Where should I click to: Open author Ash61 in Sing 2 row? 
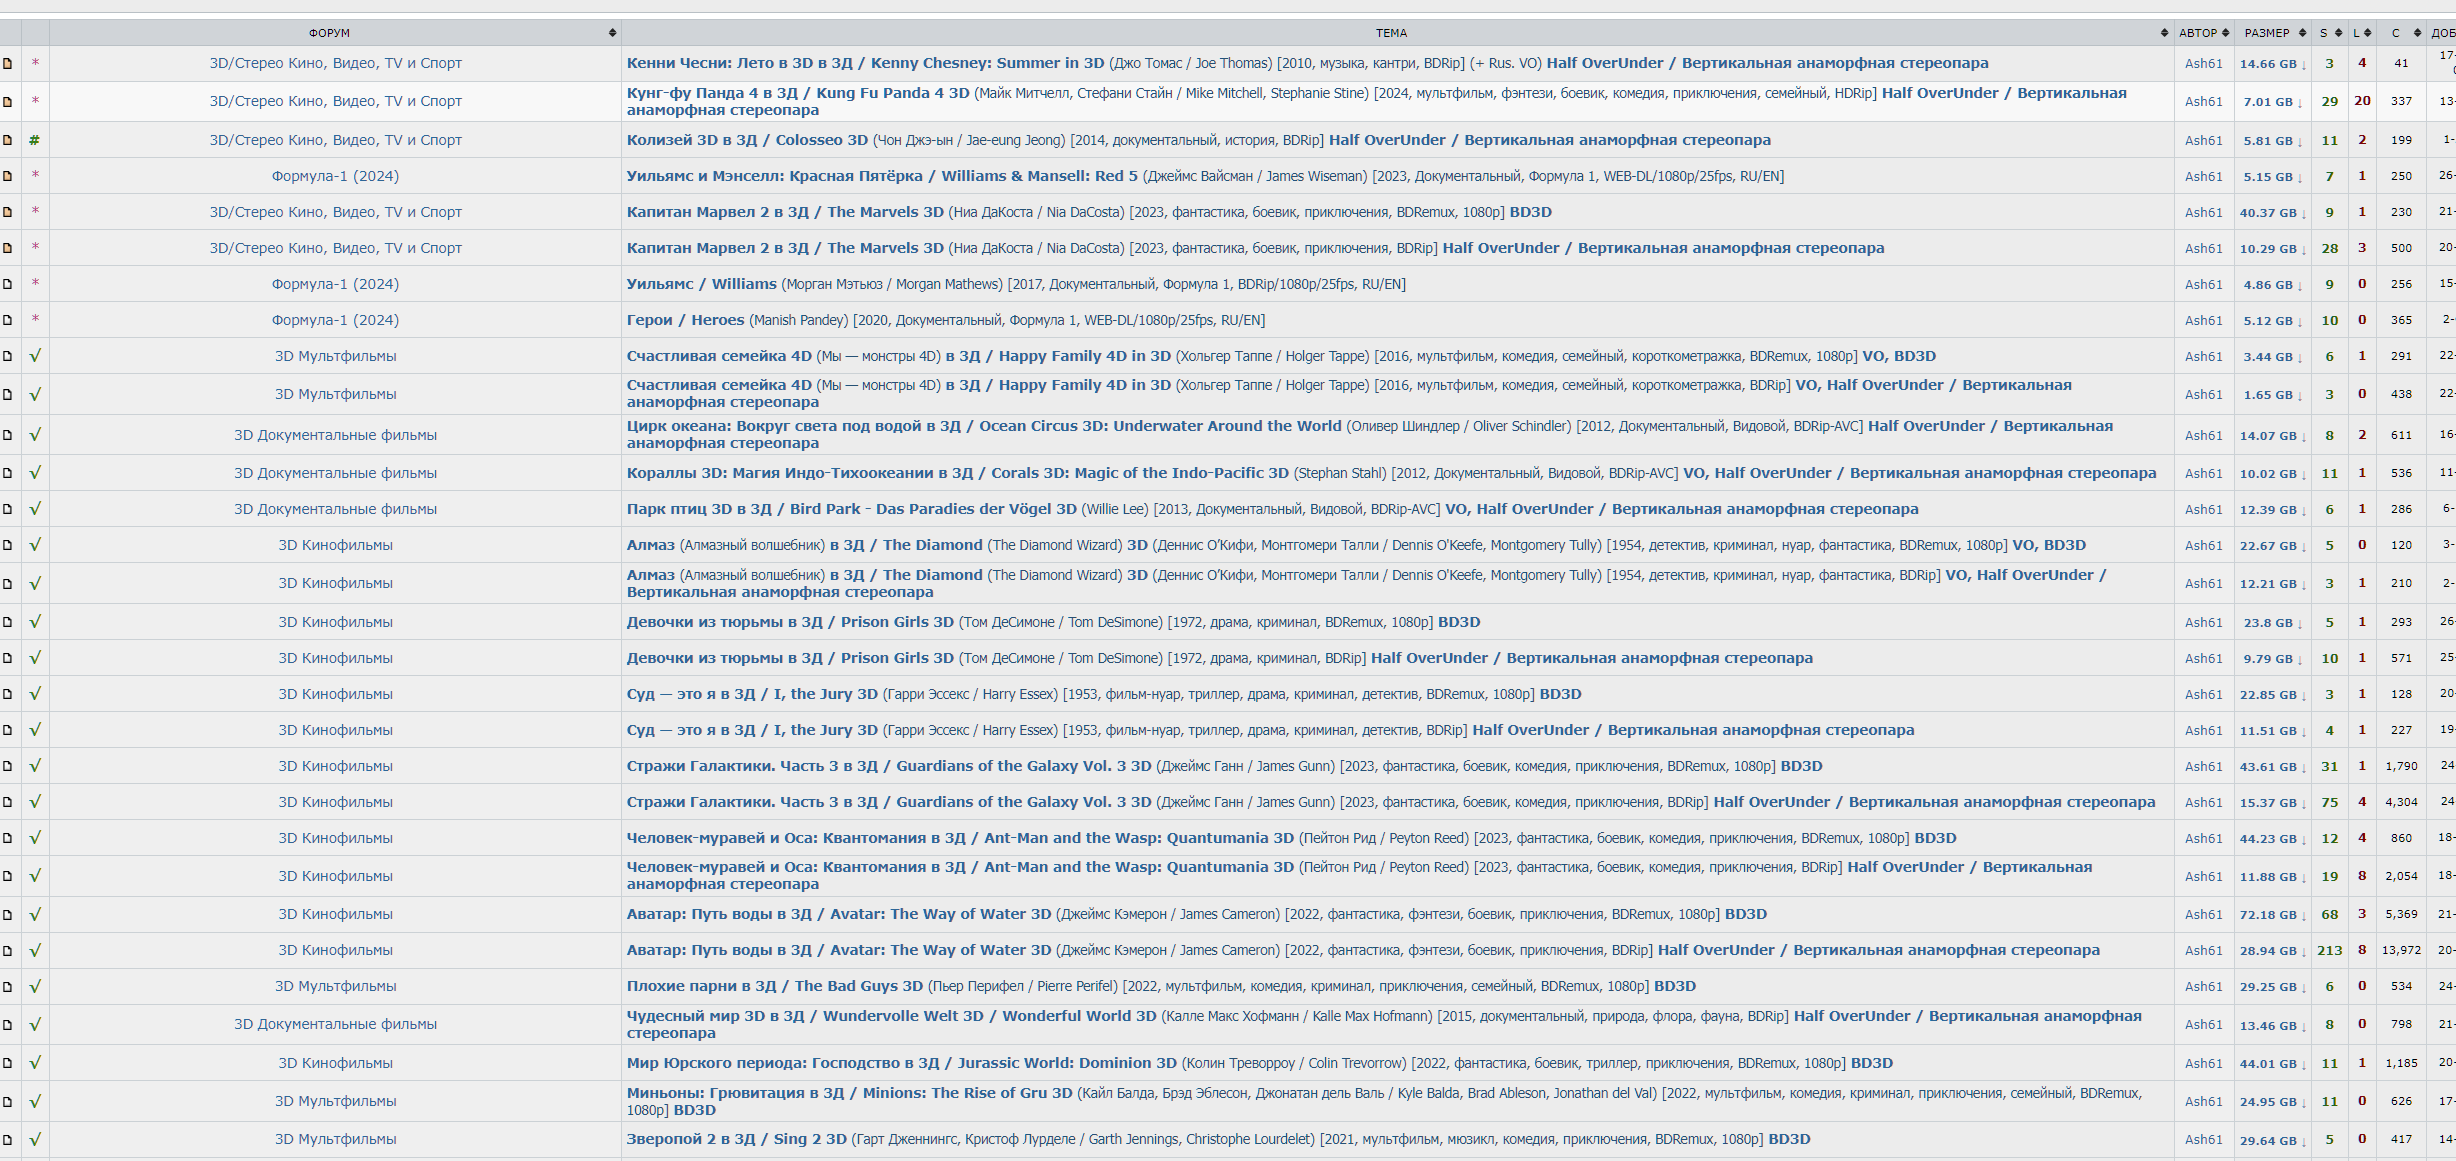point(2203,1140)
